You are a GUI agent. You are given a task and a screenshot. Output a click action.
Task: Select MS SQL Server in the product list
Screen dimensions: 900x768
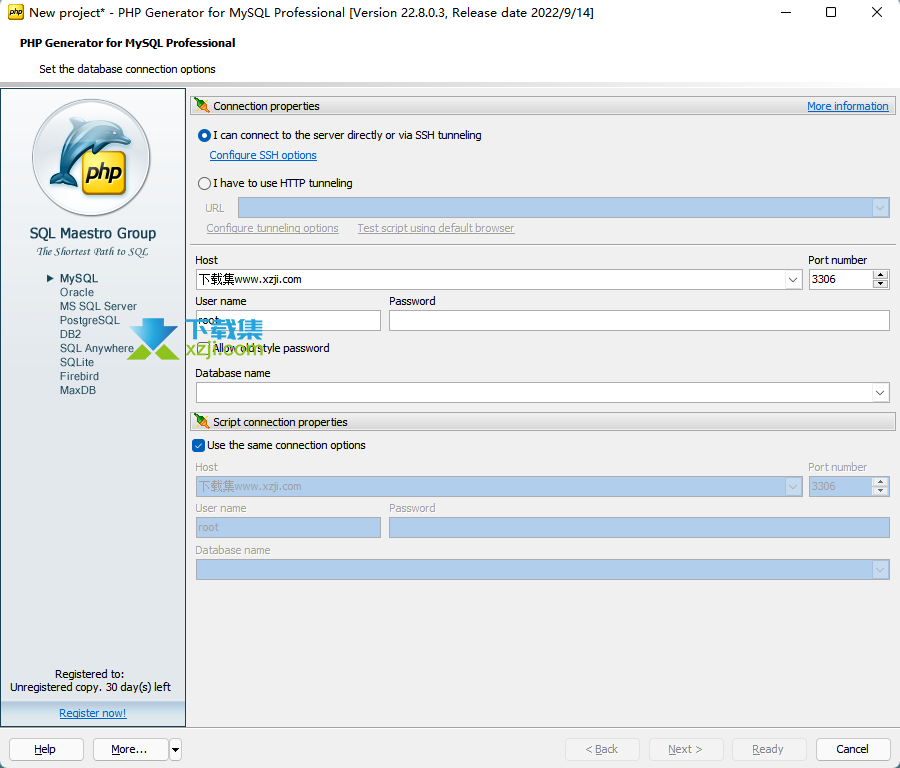coord(98,307)
